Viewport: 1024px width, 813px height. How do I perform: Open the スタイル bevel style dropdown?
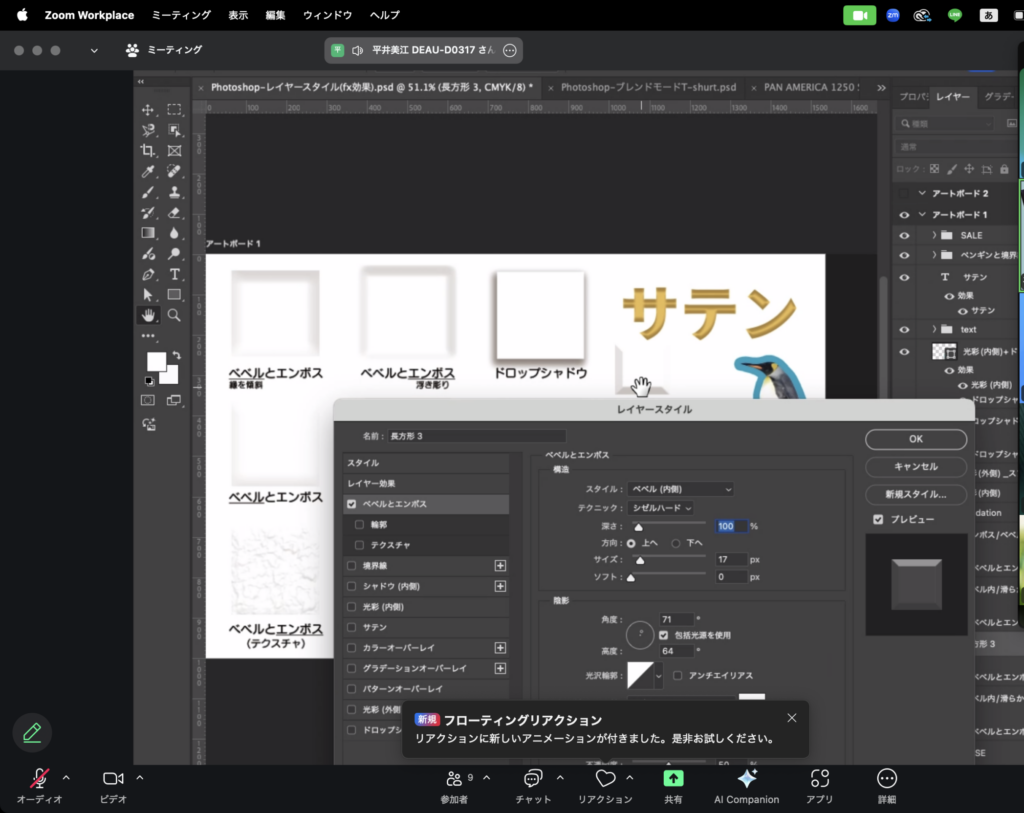click(x=680, y=489)
